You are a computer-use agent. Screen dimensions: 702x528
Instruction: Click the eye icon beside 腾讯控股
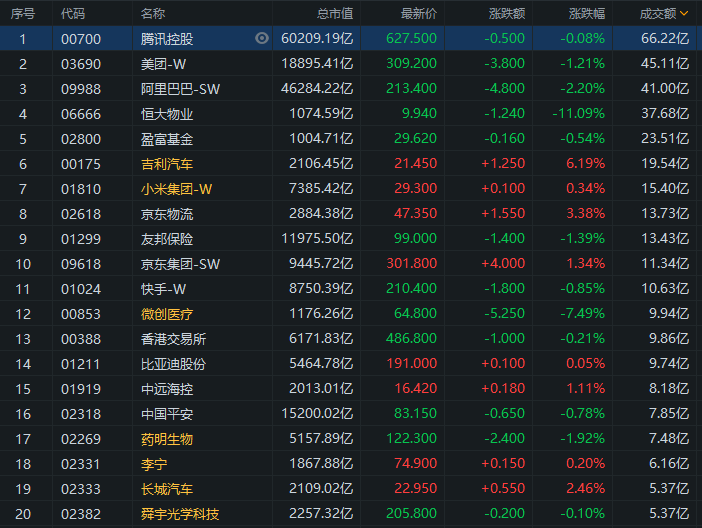click(262, 38)
